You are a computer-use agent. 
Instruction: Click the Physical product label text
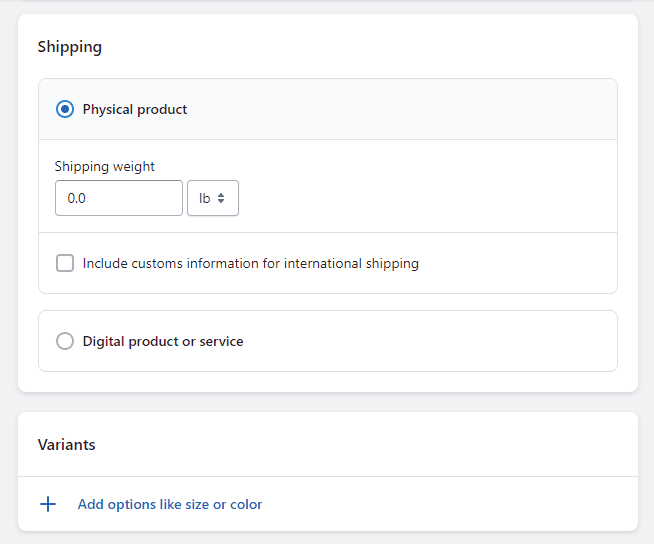135,110
